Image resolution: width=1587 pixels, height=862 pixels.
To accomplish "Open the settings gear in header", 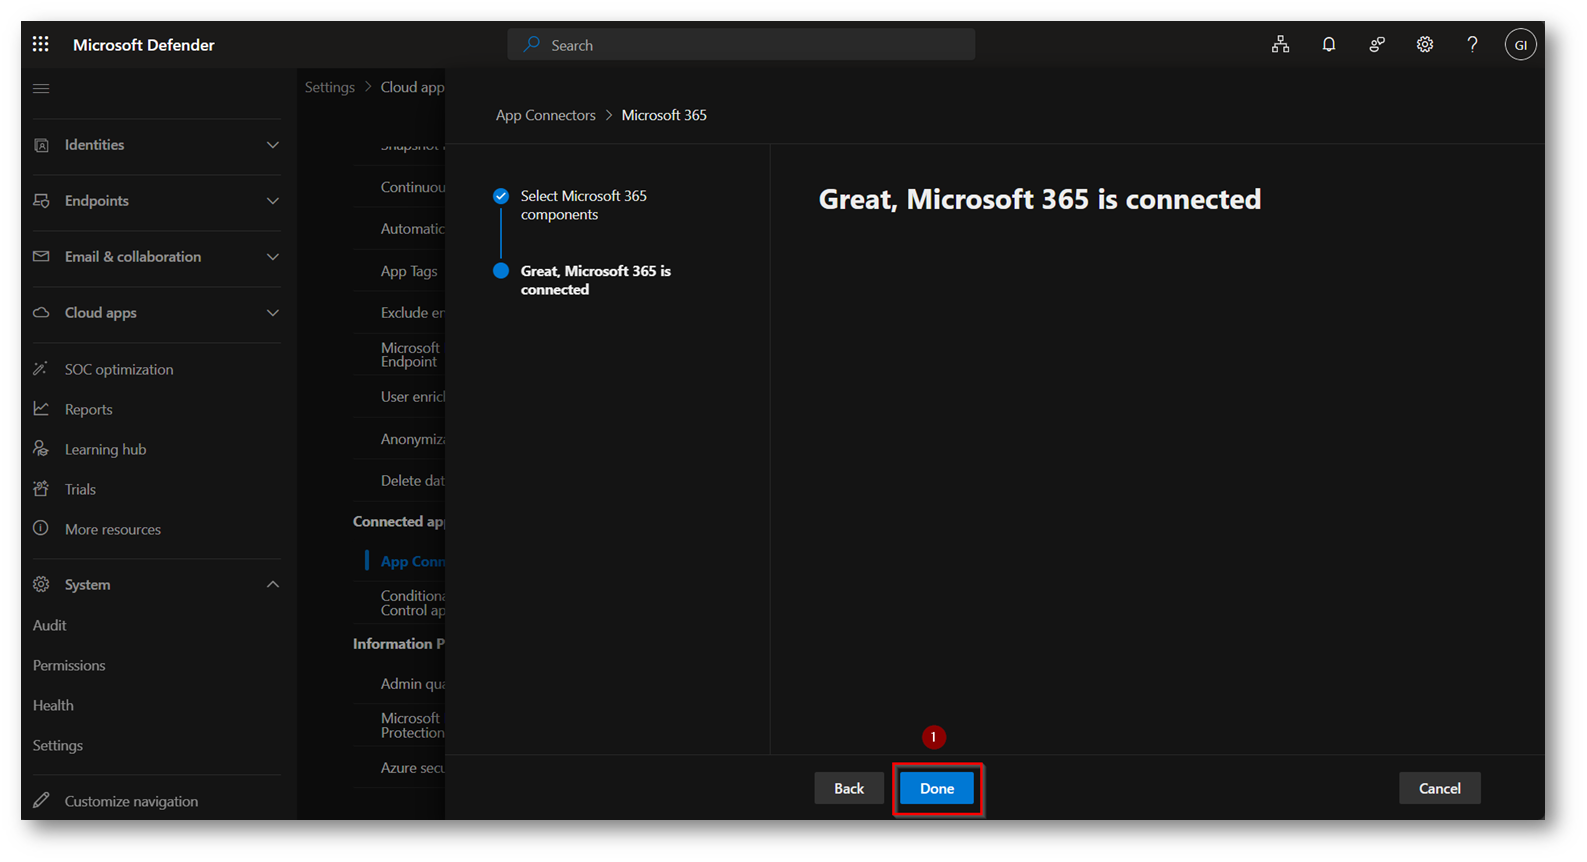I will [1424, 44].
